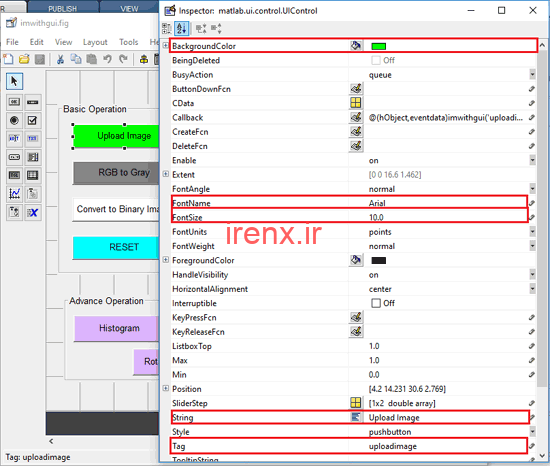
Task: Click the Align Objects icon in GUIDE toolbar
Action: 144,59
